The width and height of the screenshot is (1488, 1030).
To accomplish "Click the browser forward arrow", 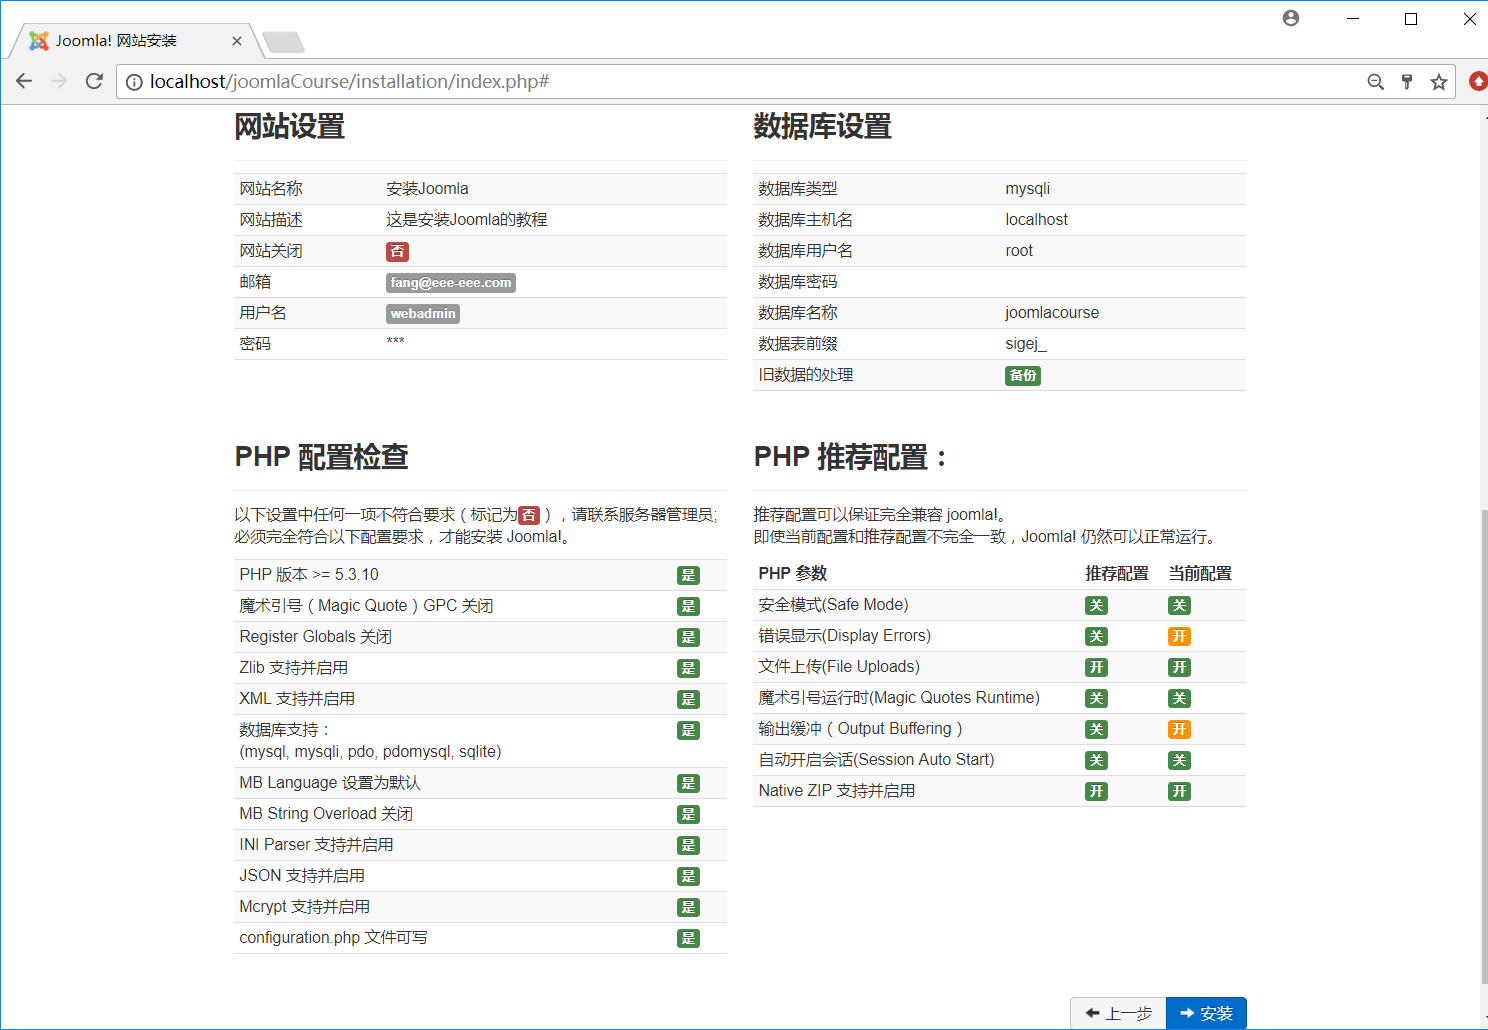I will 59,81.
